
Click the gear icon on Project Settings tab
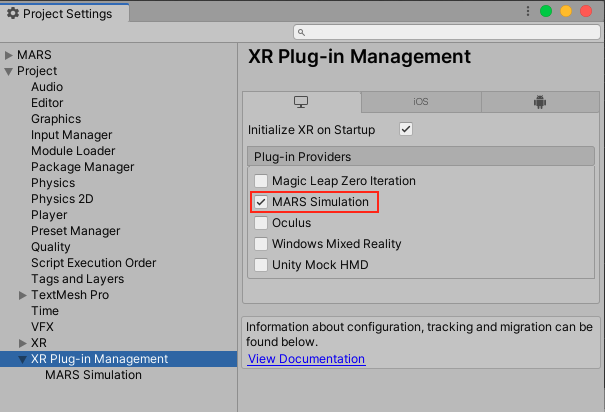(x=12, y=14)
